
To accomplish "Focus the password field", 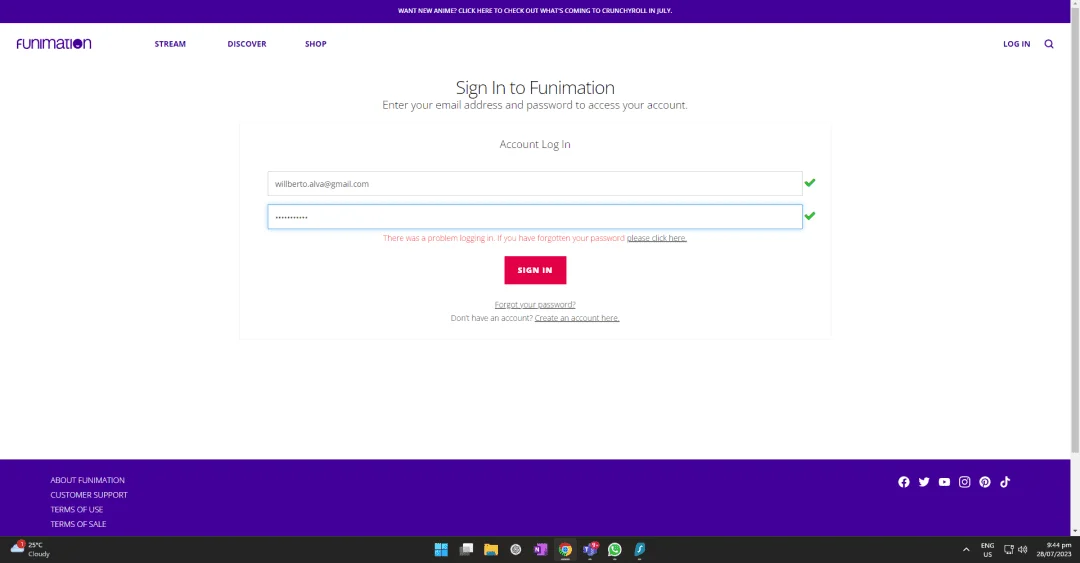I will 534,216.
